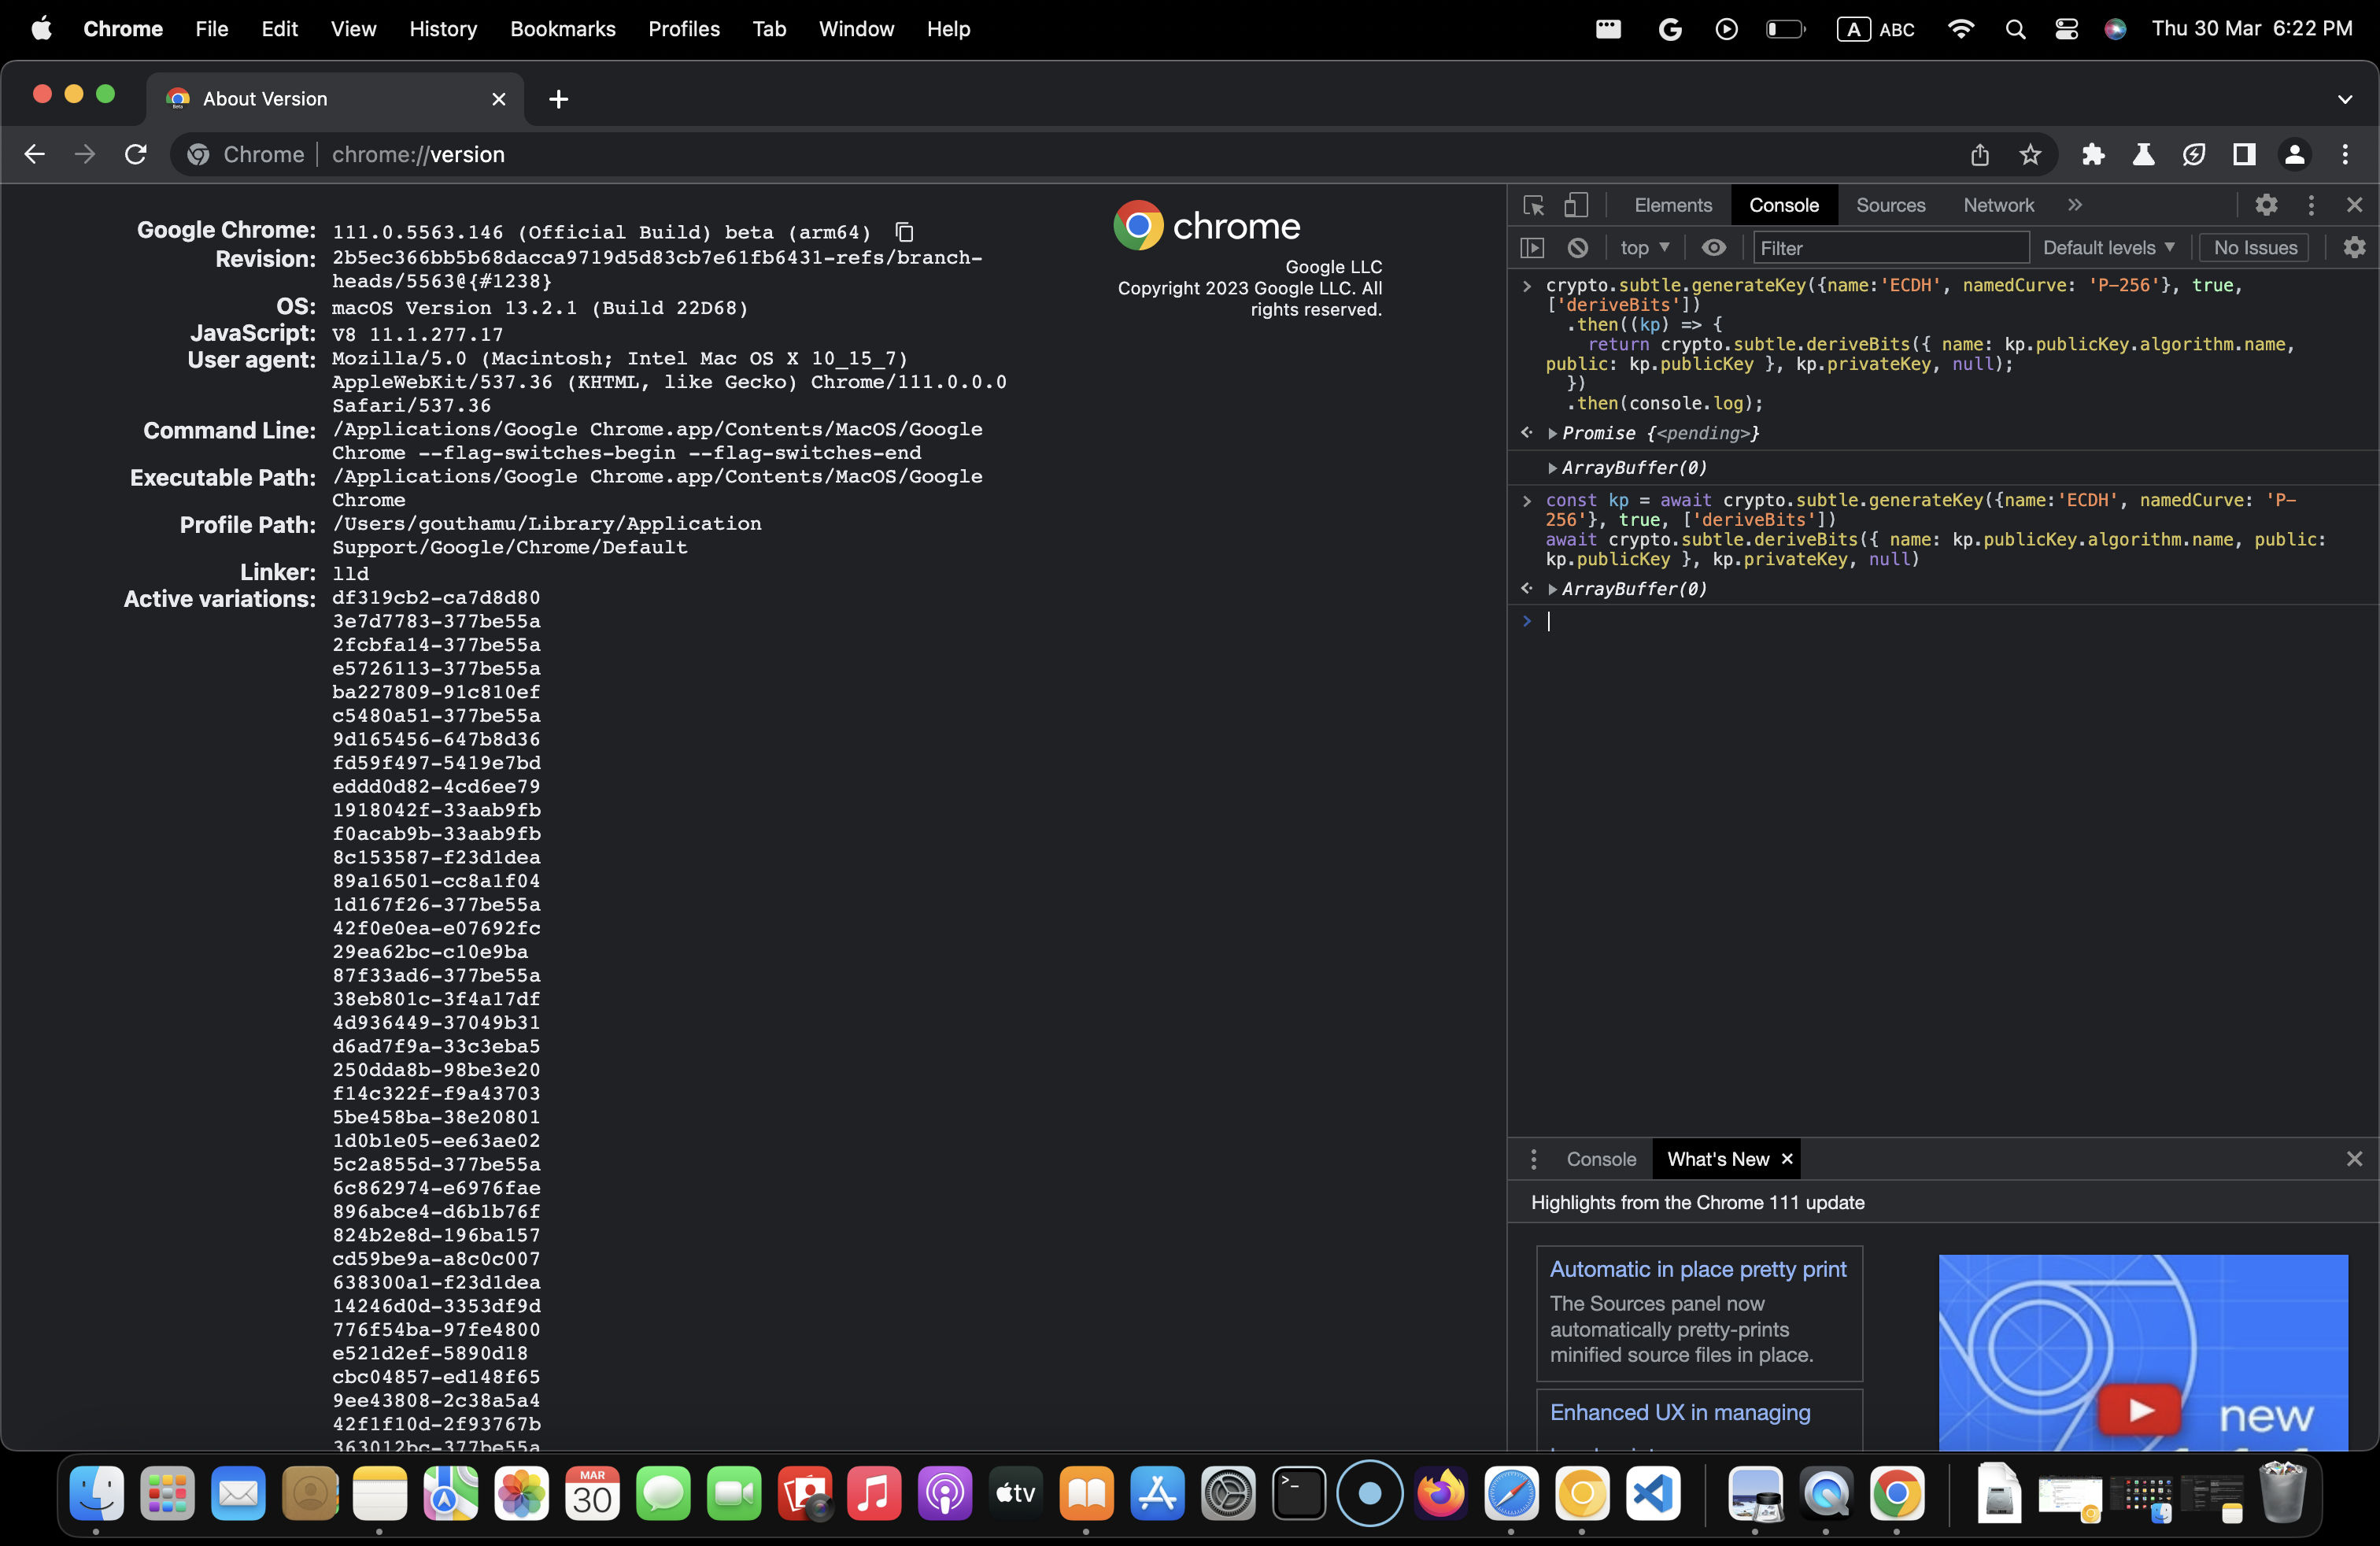Image resolution: width=2380 pixels, height=1546 pixels.
Task: Open Chrome three-dot main menu
Action: click(x=2345, y=154)
